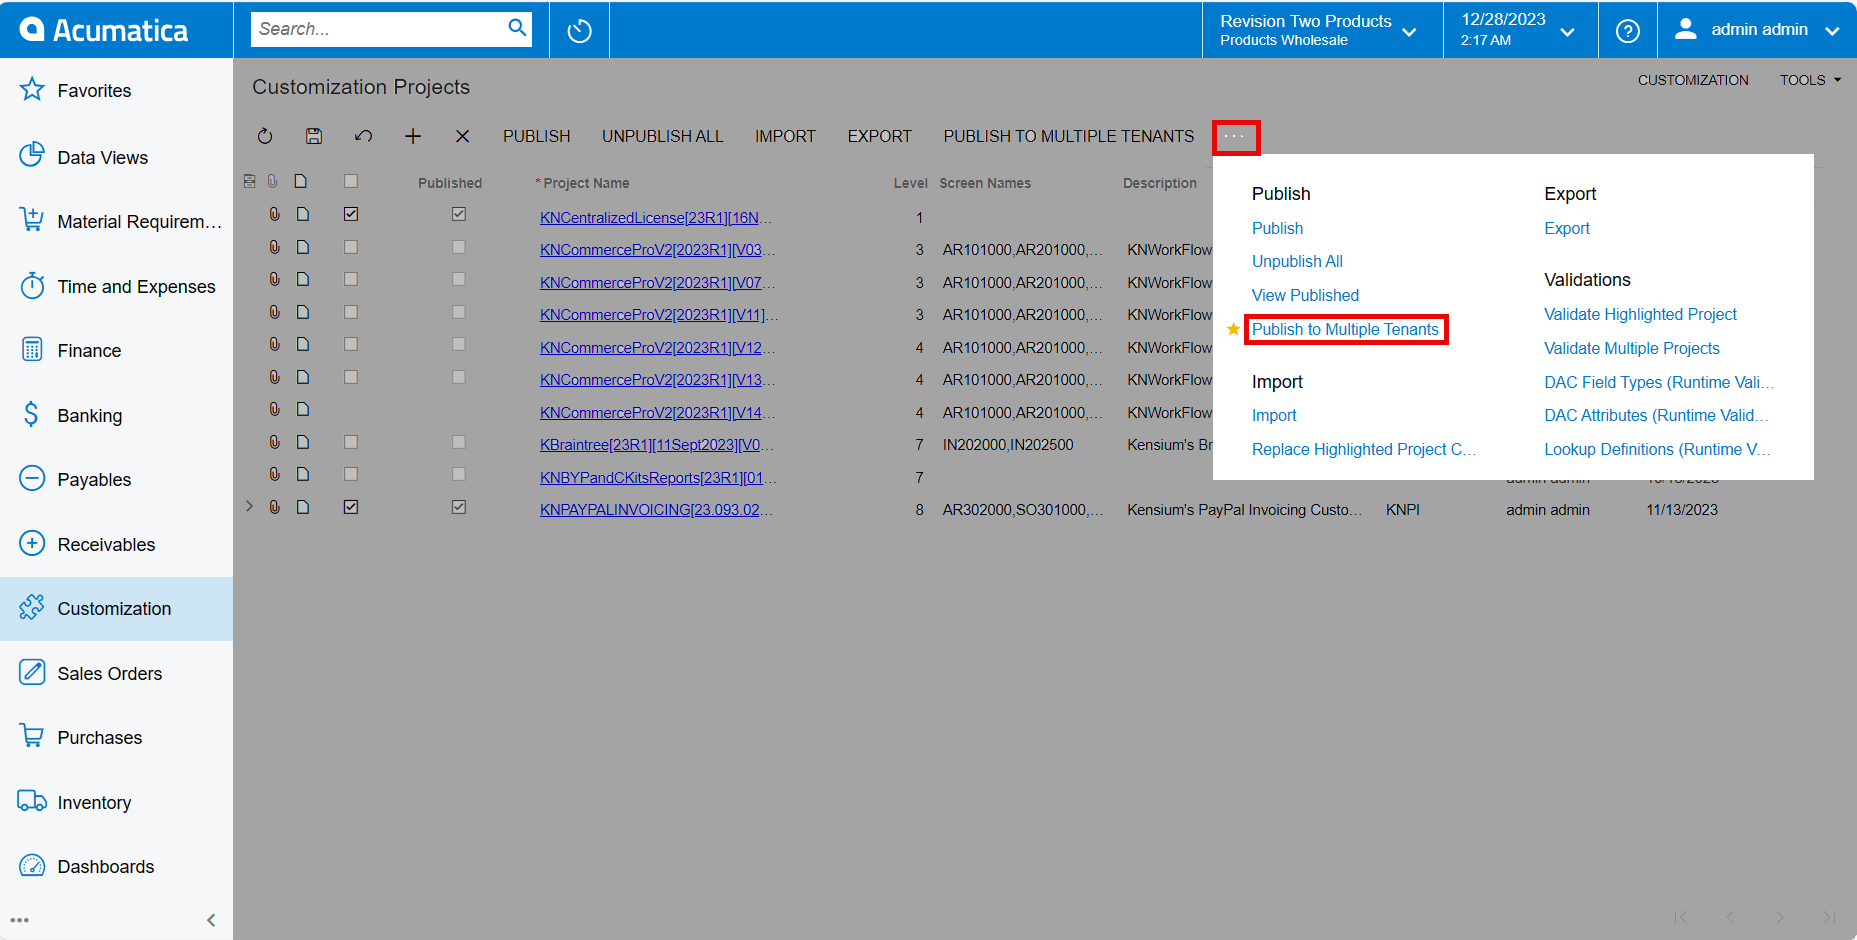Select Publish in the overflow menu
1857x940 pixels.
(x=1277, y=228)
